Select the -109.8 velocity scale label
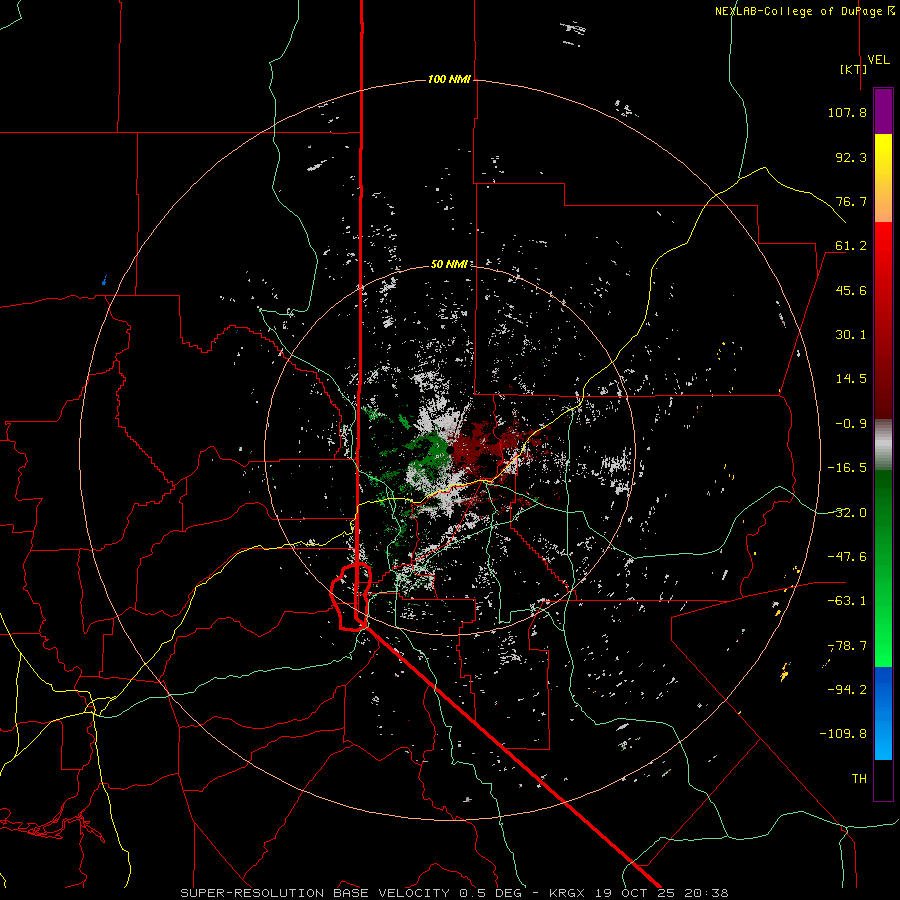 pyautogui.click(x=843, y=734)
